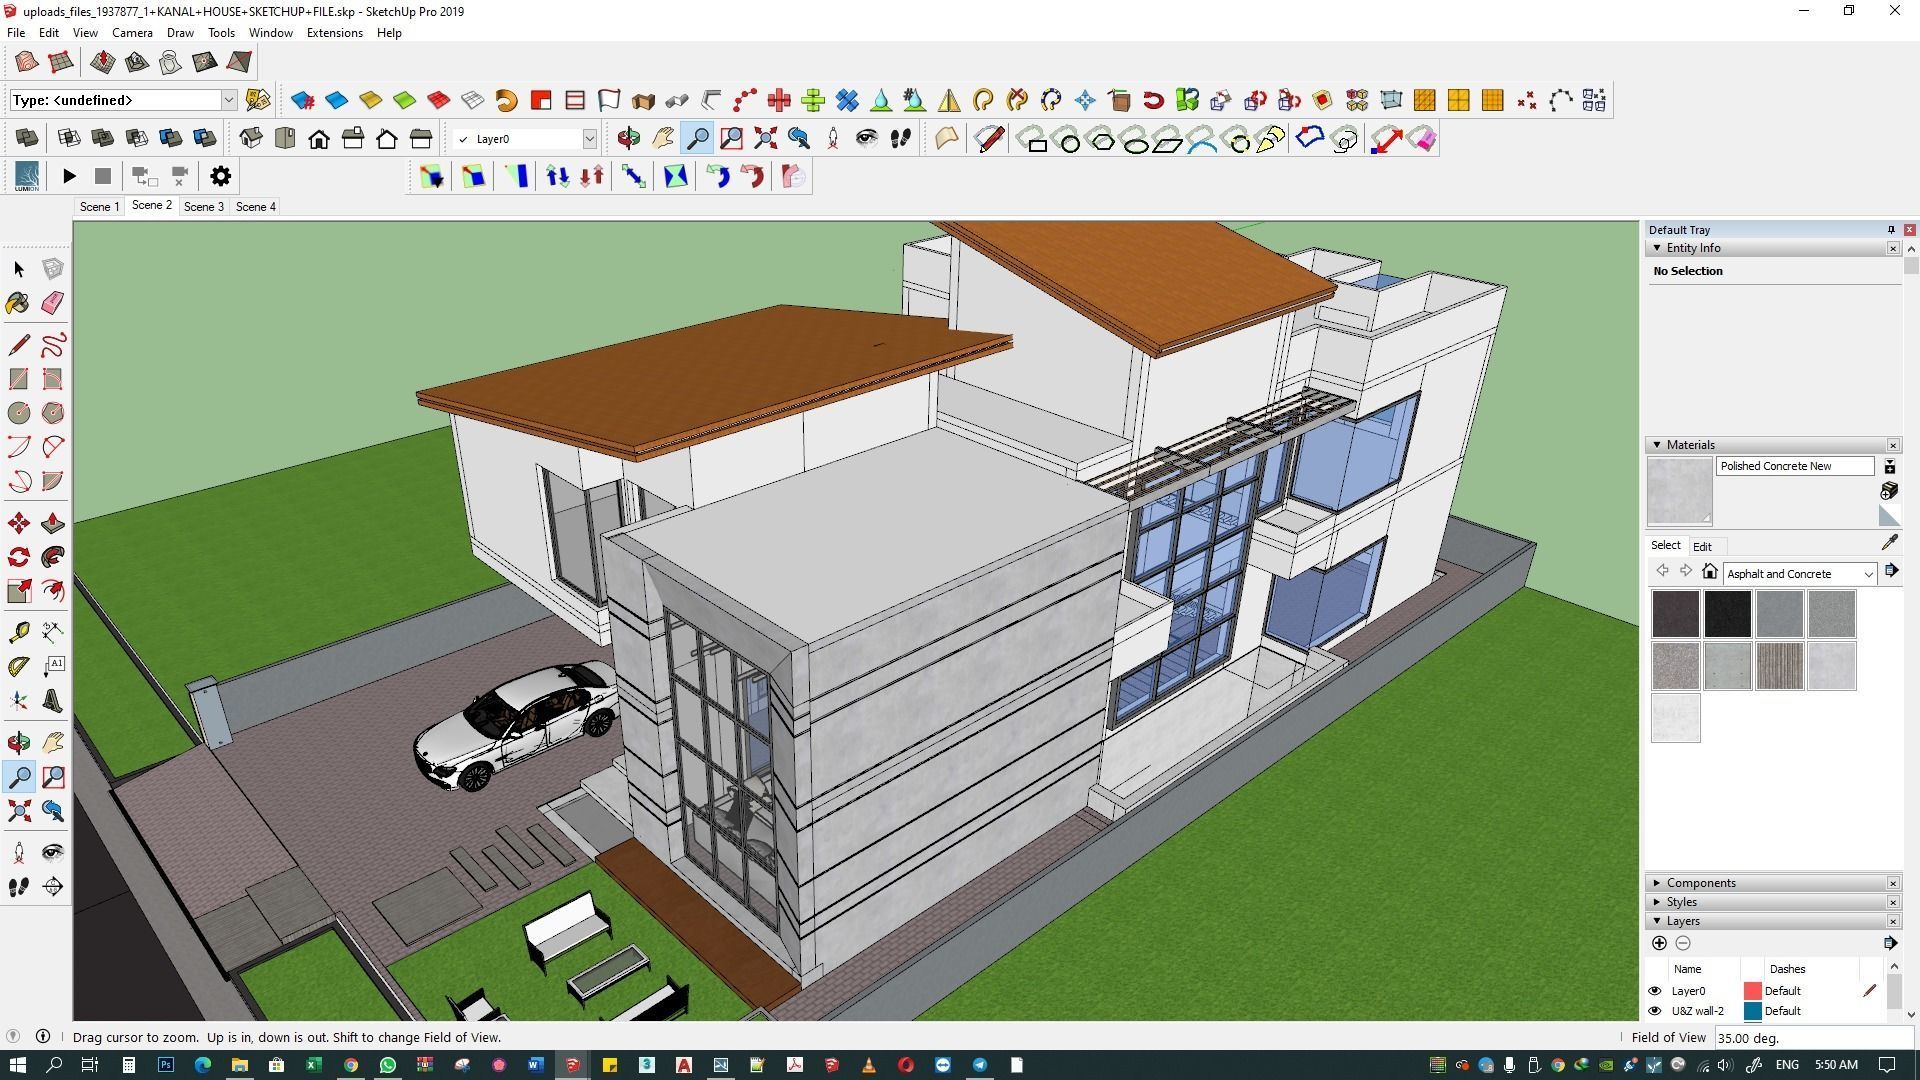Viewport: 1920px width, 1080px height.
Task: Select the Orbit tool in left toolbar
Action: coord(19,742)
